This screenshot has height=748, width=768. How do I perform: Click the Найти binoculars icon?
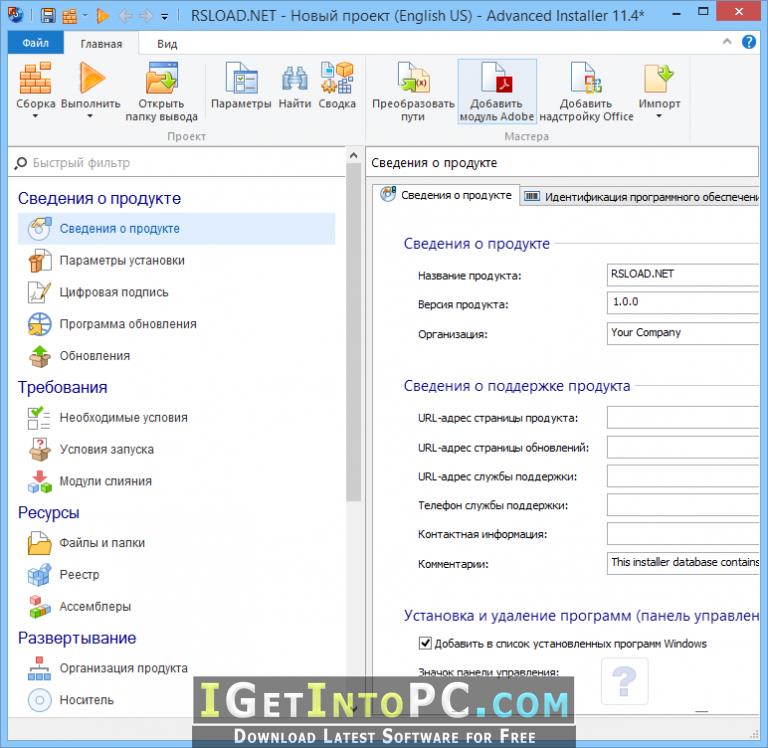click(x=295, y=78)
